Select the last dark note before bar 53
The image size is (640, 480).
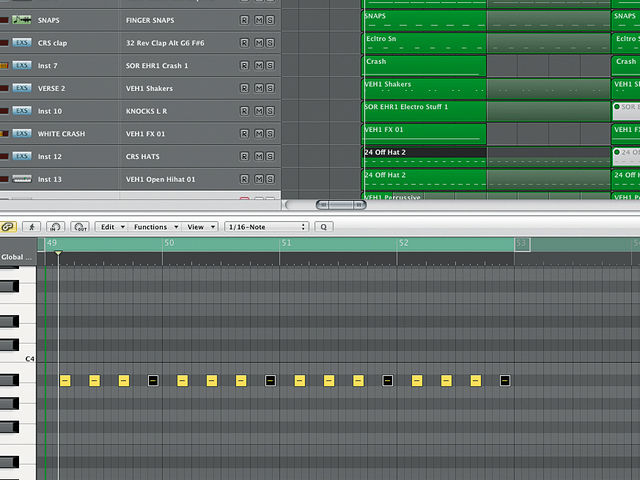click(x=505, y=381)
